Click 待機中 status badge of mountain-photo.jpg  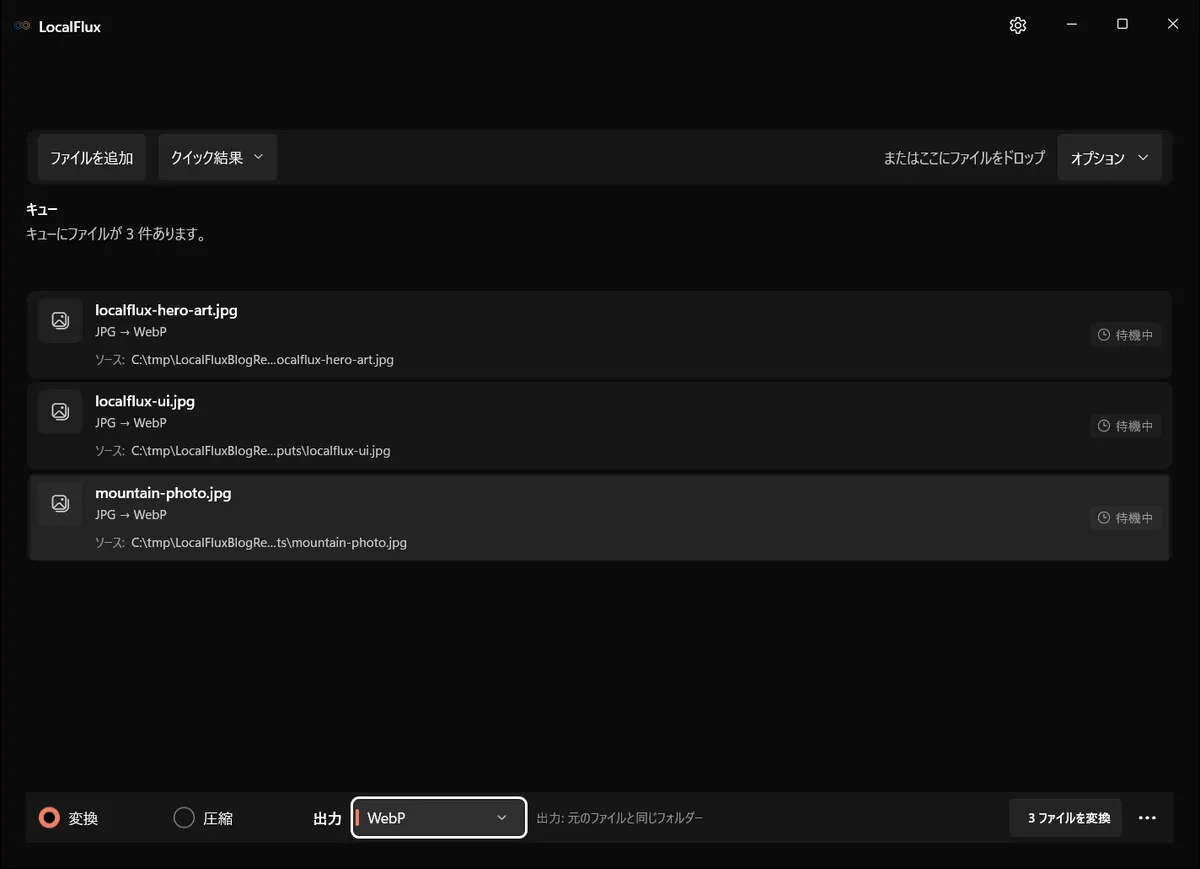[x=1125, y=518]
